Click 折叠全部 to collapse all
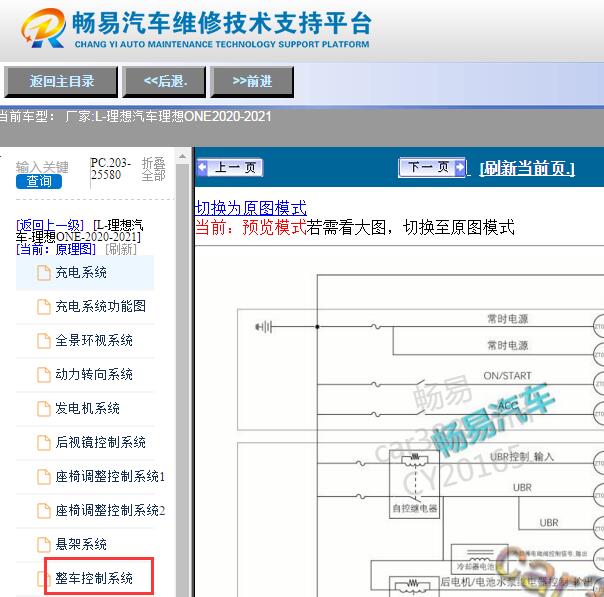604x597 pixels. tap(153, 169)
